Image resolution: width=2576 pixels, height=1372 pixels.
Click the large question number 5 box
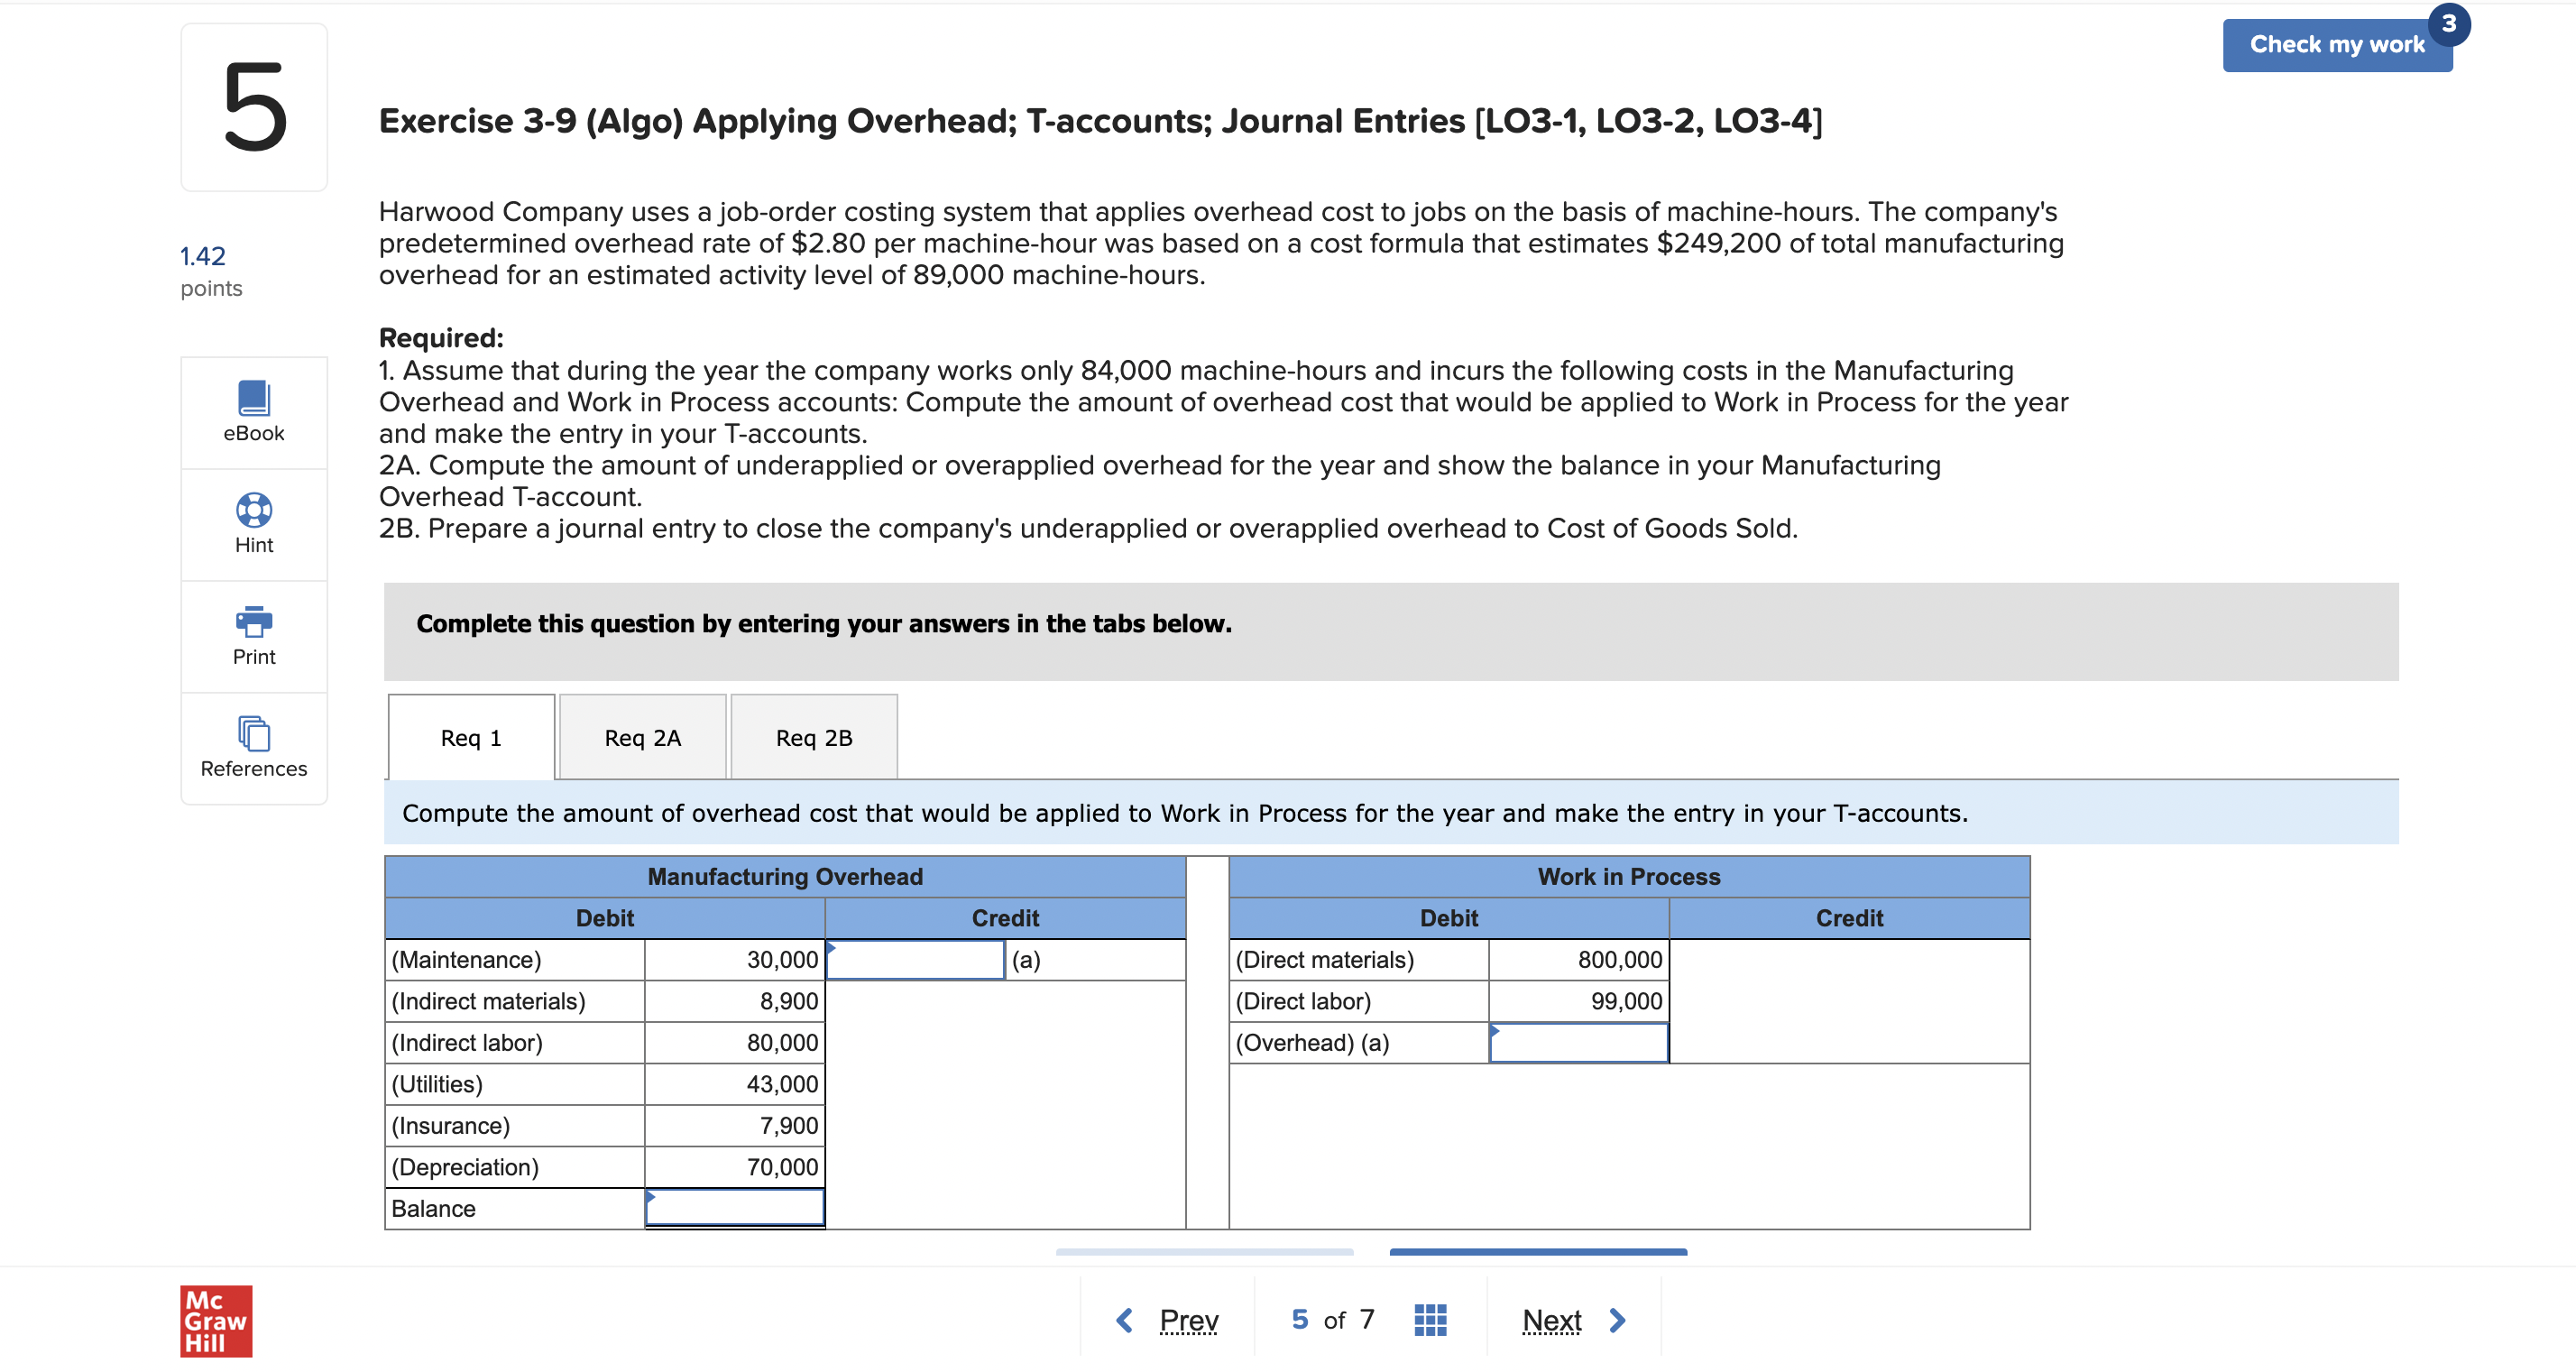point(254,107)
